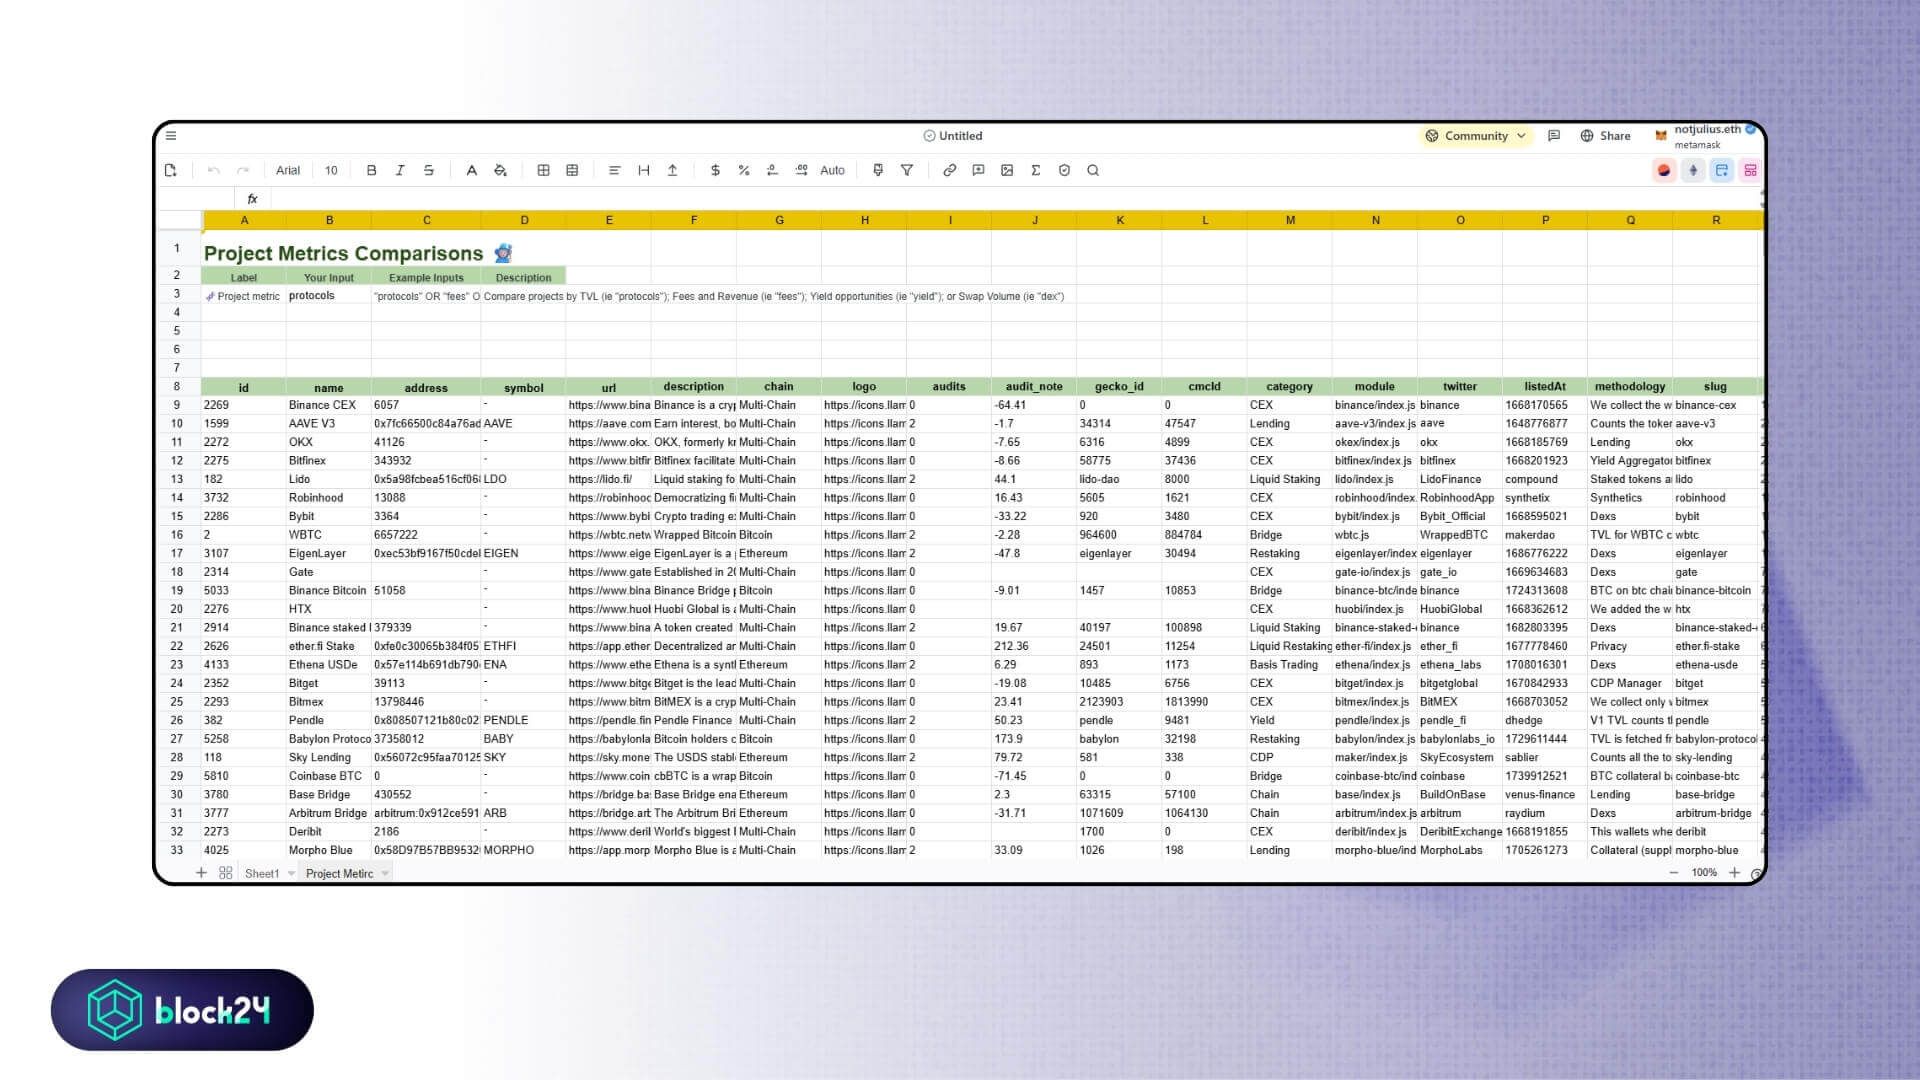Click the filter funnel icon
This screenshot has height=1080, width=1920.
pos(907,170)
